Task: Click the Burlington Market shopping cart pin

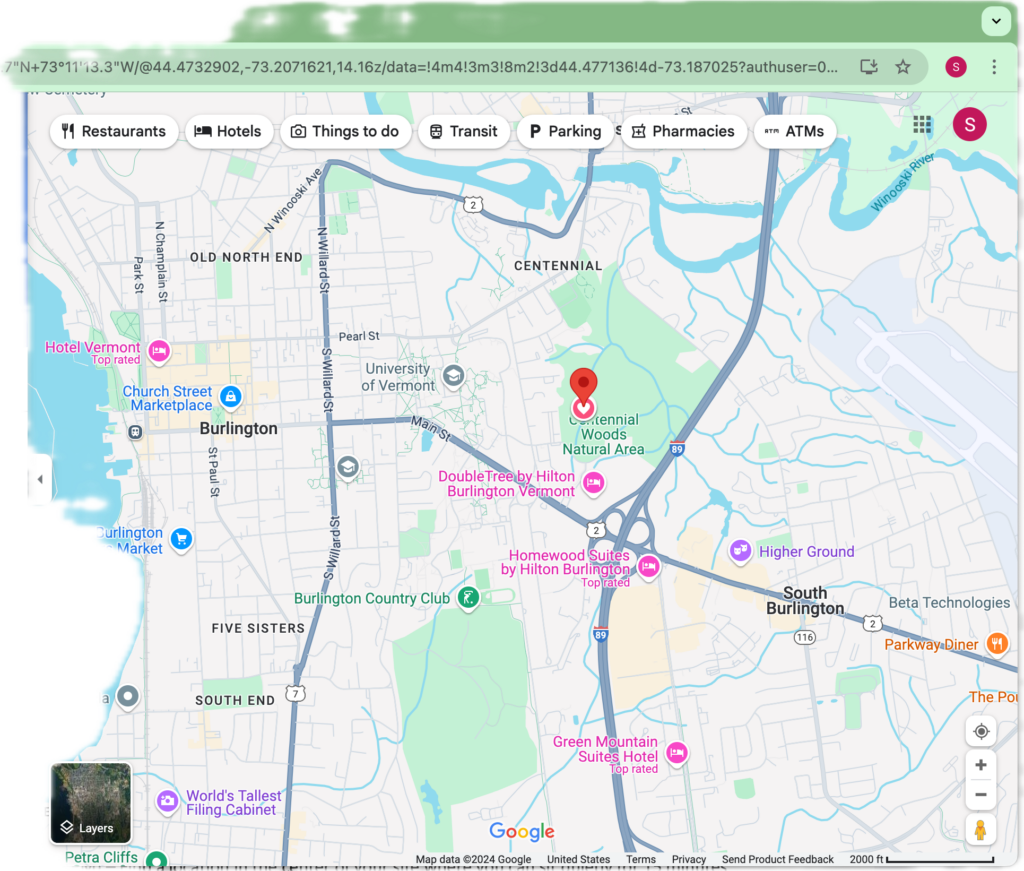Action: click(182, 539)
